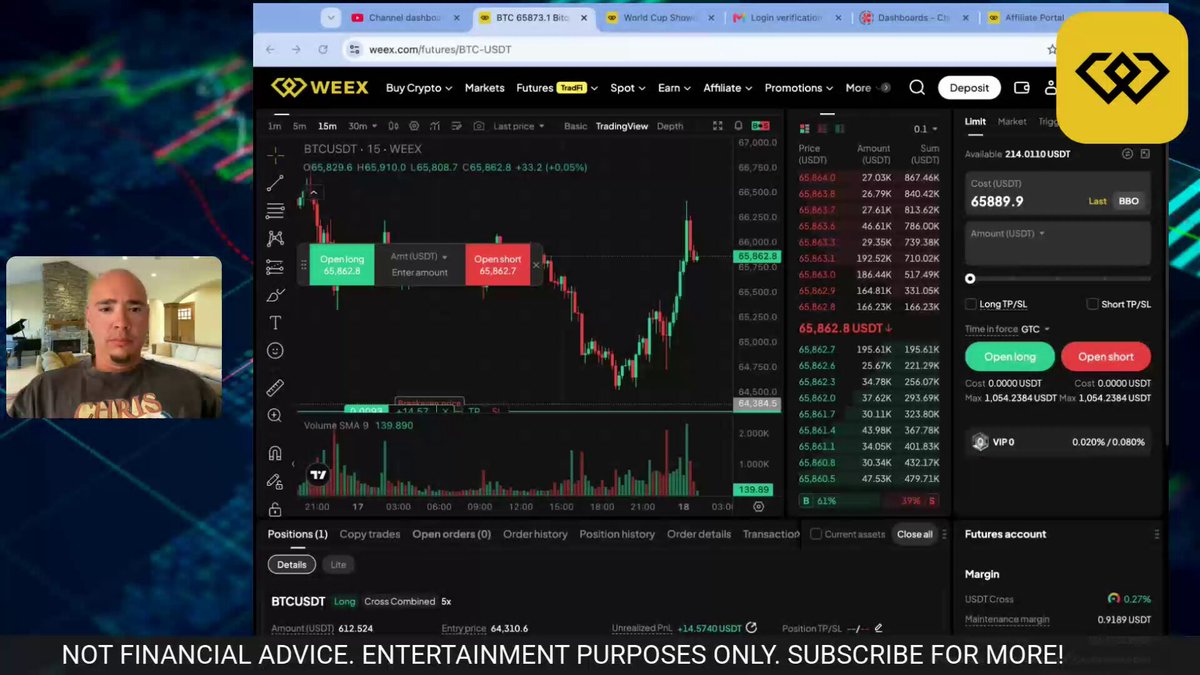Expand the Spot dropdown menu
1200x675 pixels.
628,88
